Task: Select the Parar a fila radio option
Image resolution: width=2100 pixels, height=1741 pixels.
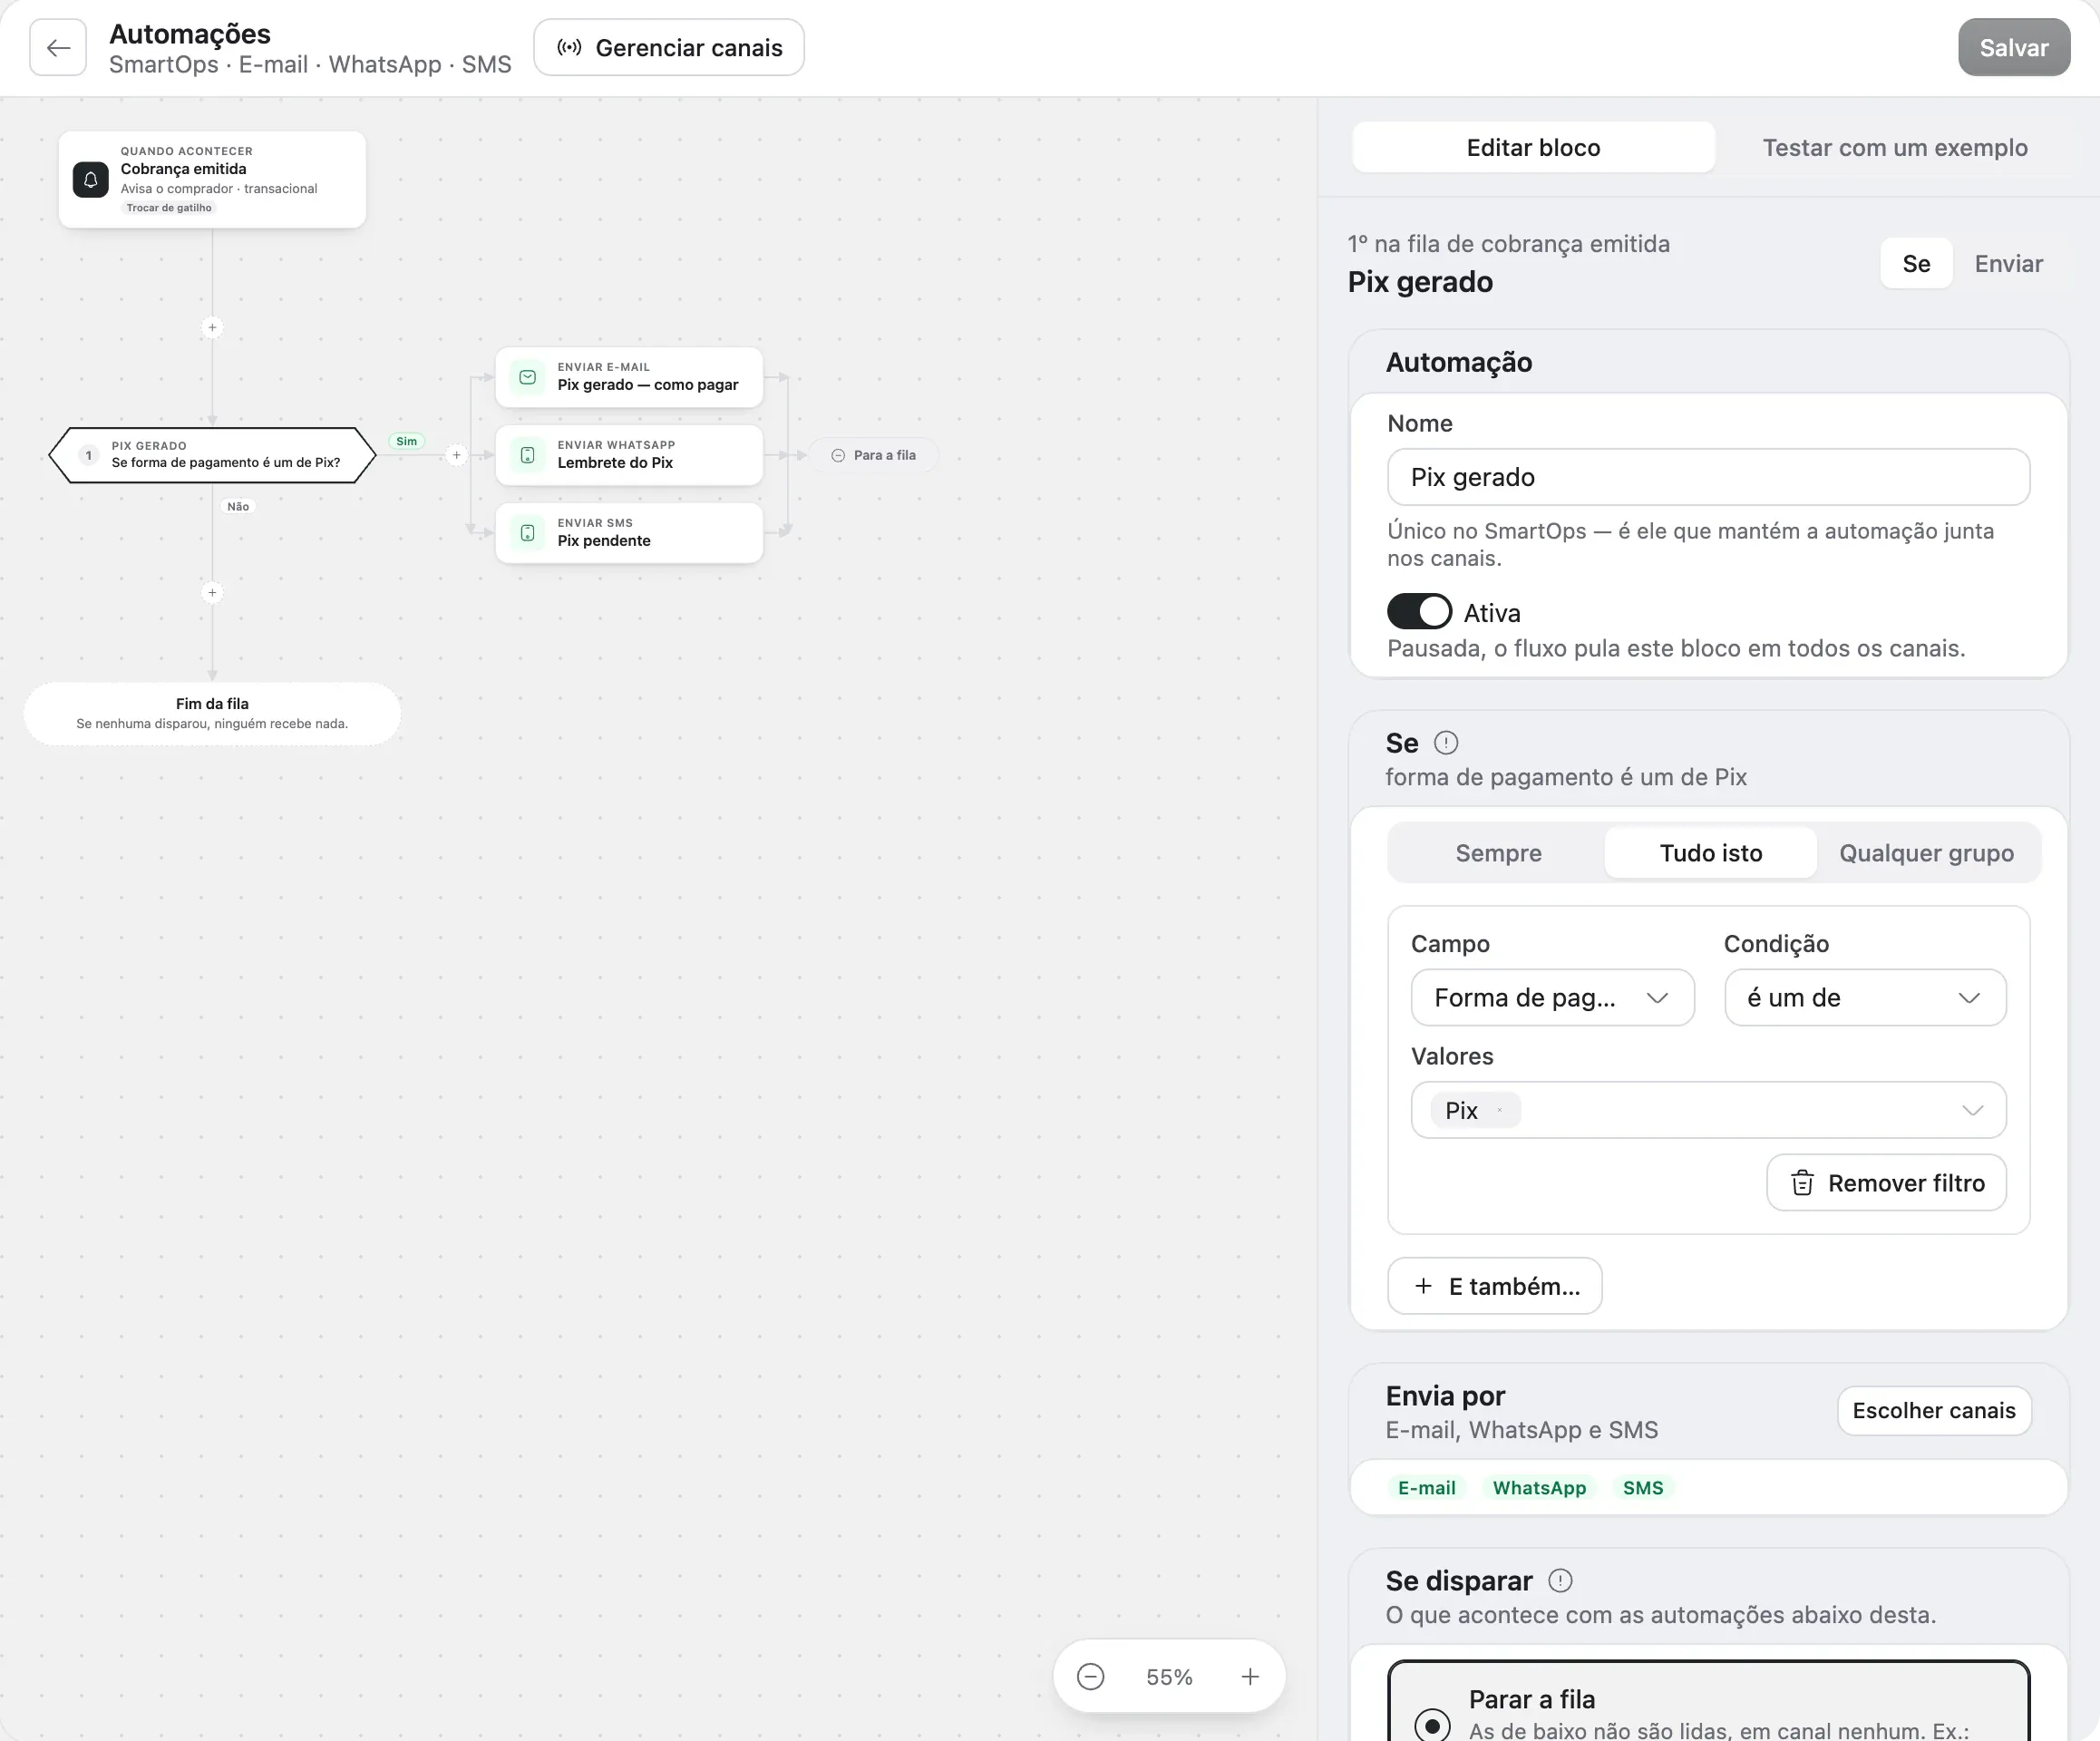Action: click(1432, 1725)
